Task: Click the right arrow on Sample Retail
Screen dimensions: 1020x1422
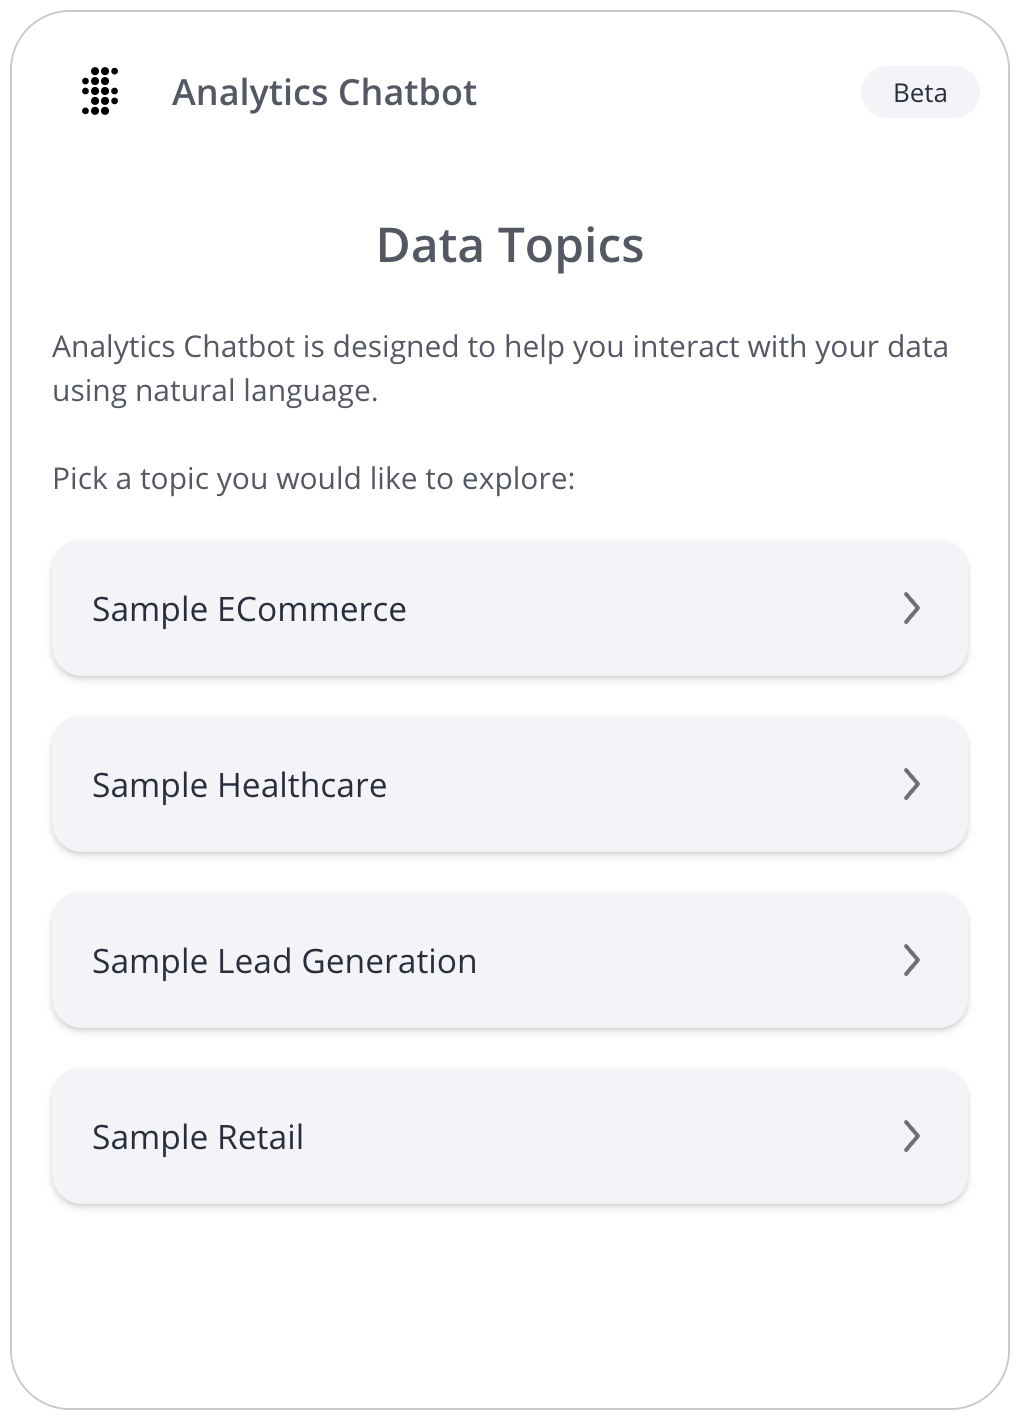Action: click(x=911, y=1136)
